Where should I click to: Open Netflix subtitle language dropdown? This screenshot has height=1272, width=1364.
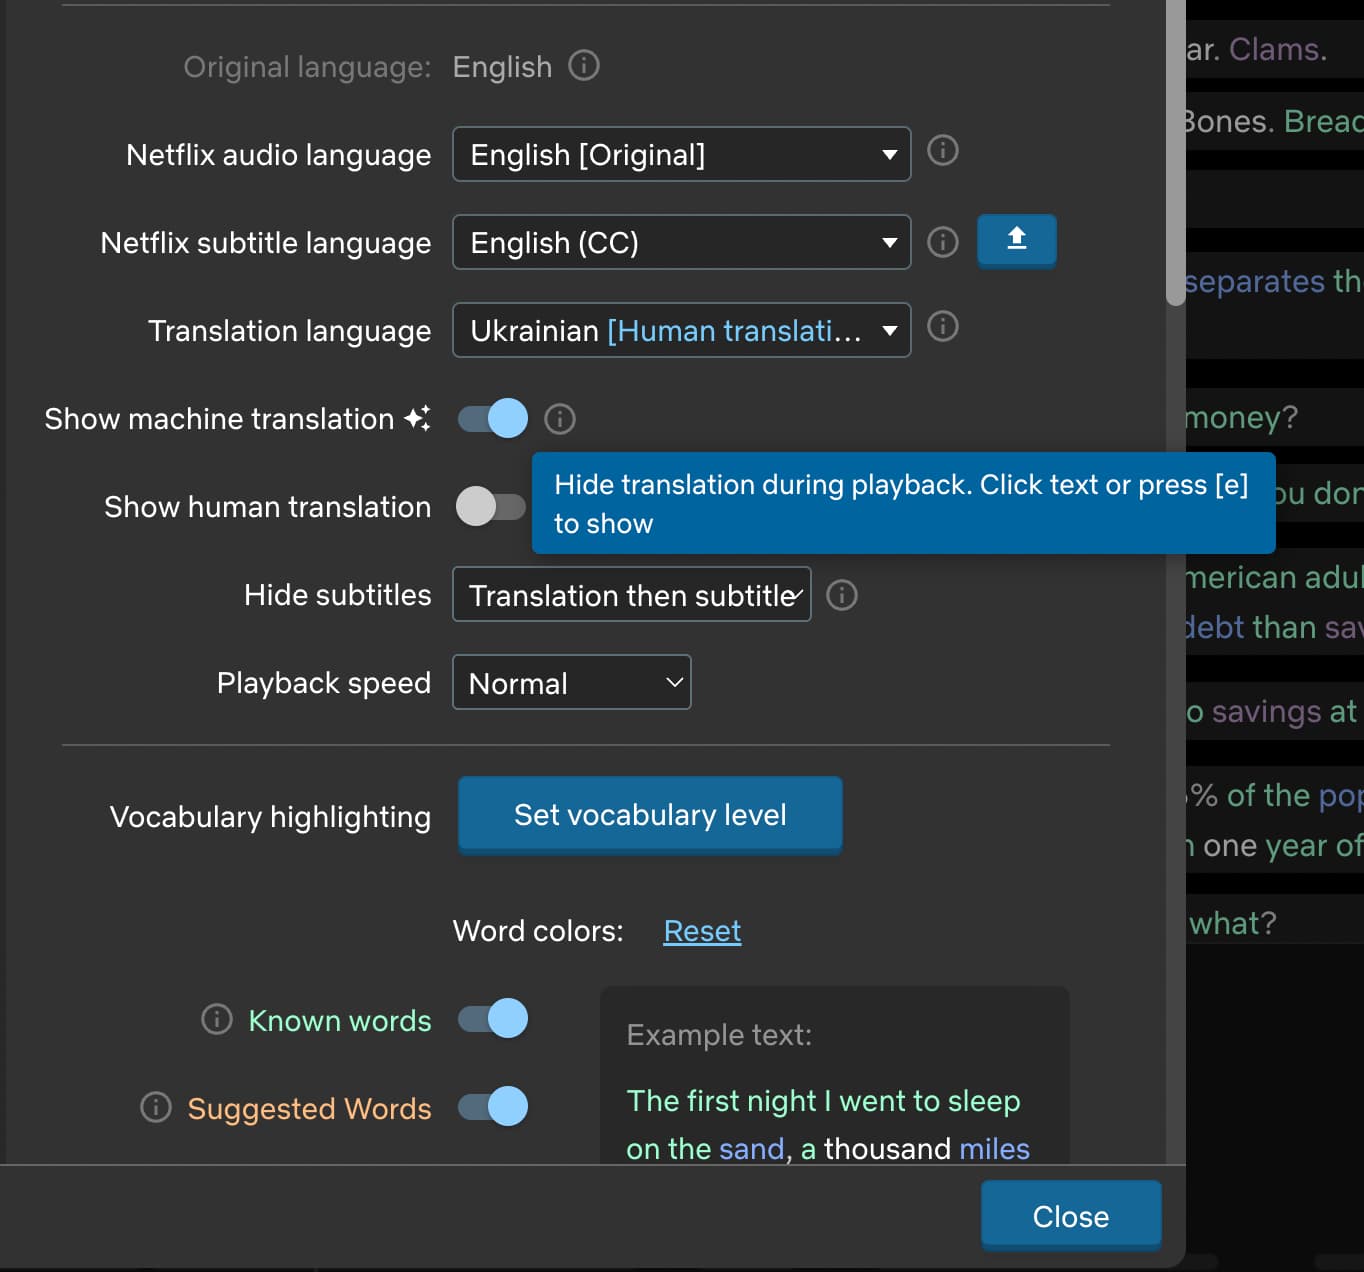pos(682,242)
